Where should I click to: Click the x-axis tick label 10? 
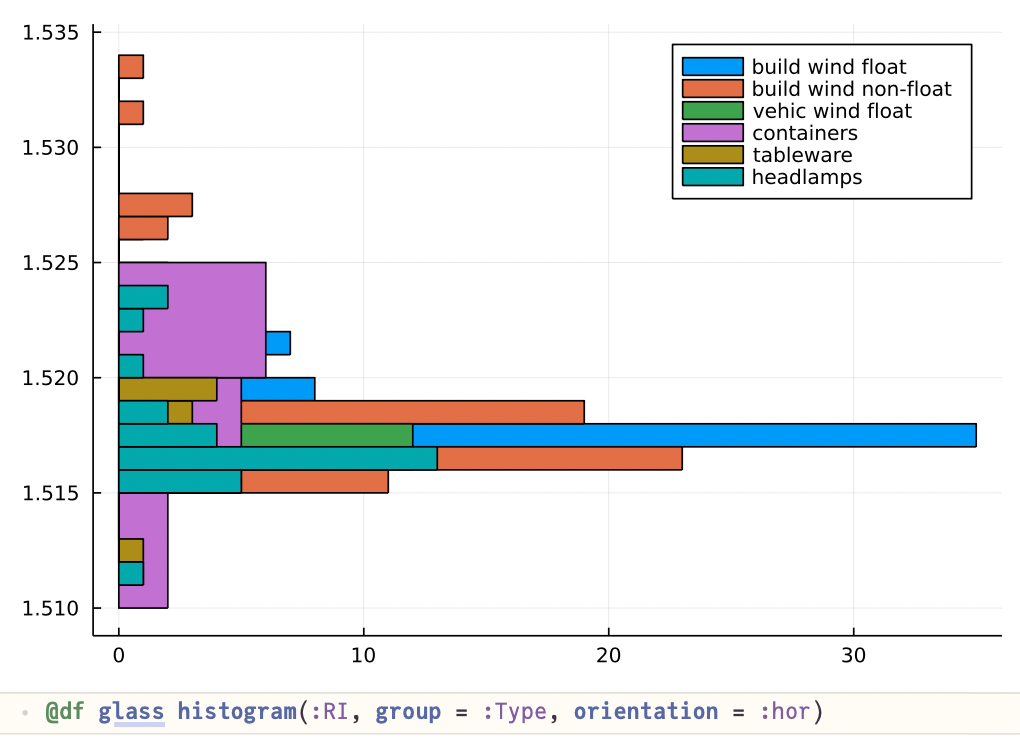pyautogui.click(x=364, y=655)
